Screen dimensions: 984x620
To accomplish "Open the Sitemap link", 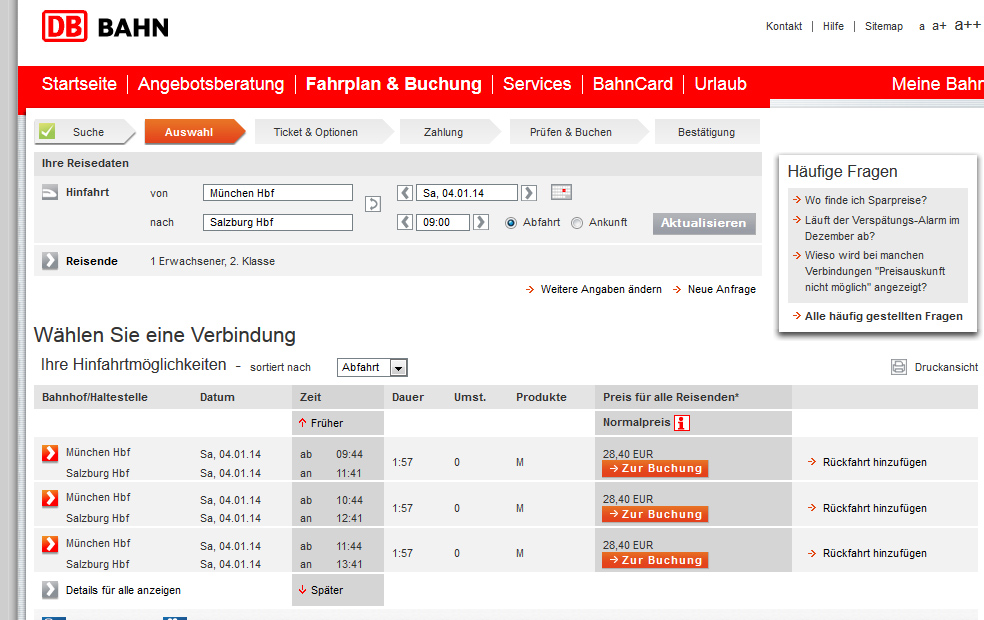I will pos(884,26).
